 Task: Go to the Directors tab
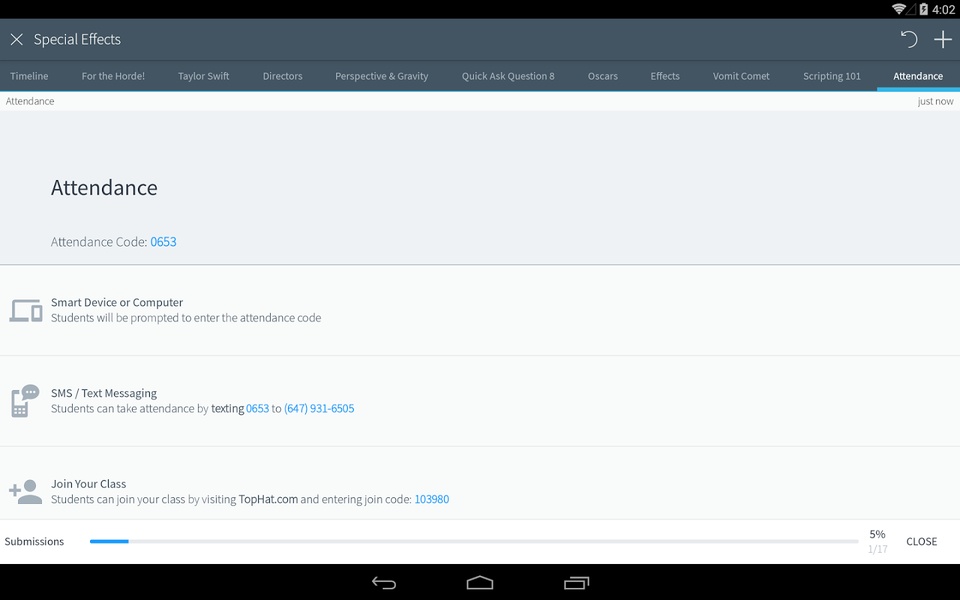(283, 76)
